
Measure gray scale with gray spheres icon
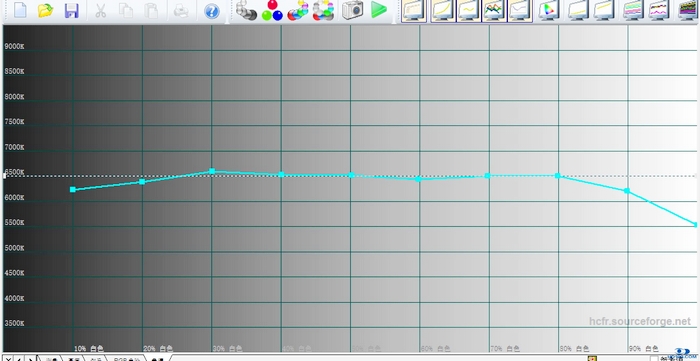click(x=246, y=10)
